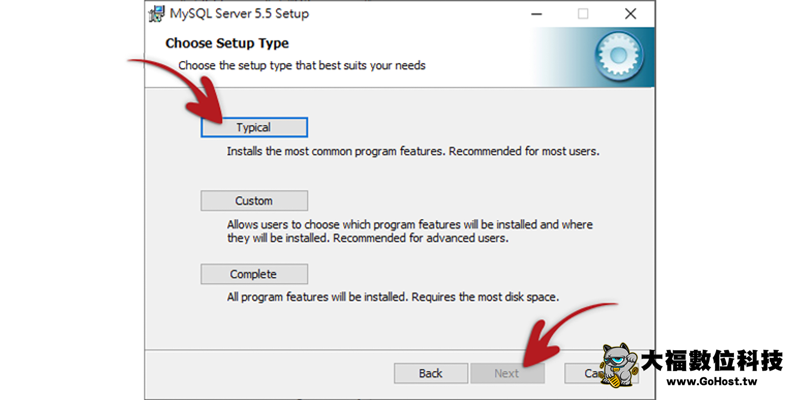800x400 pixels.
Task: Click the lucky cat mascot logo
Action: pyautogui.click(x=620, y=366)
